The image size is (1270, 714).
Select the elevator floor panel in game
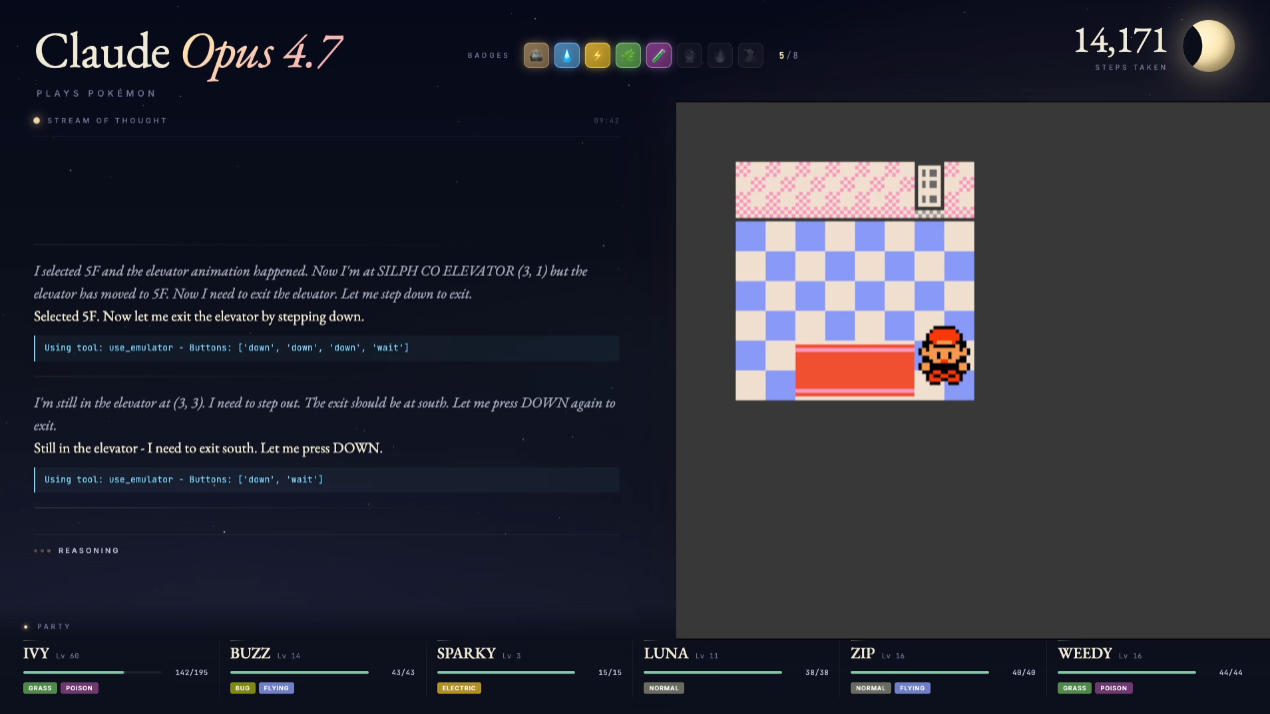coord(929,187)
